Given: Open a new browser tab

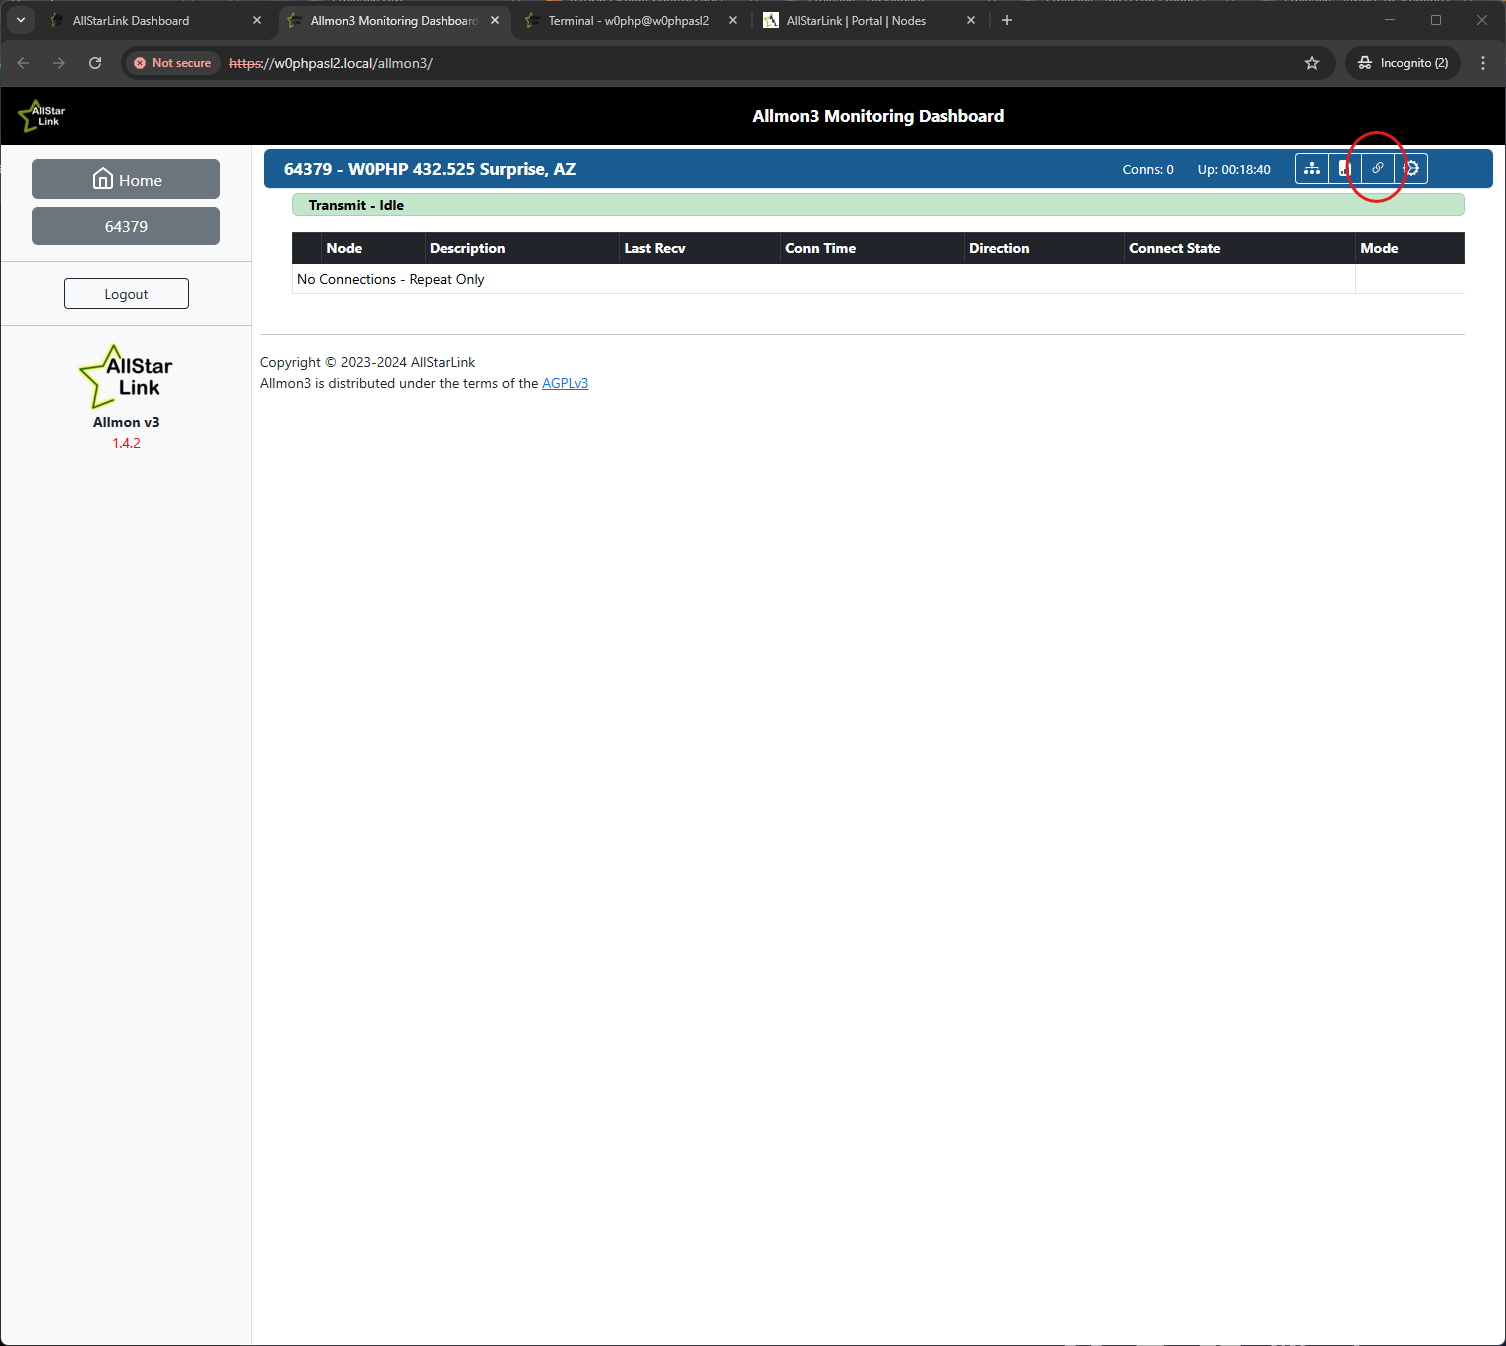Looking at the screenshot, I should pos(1007,20).
